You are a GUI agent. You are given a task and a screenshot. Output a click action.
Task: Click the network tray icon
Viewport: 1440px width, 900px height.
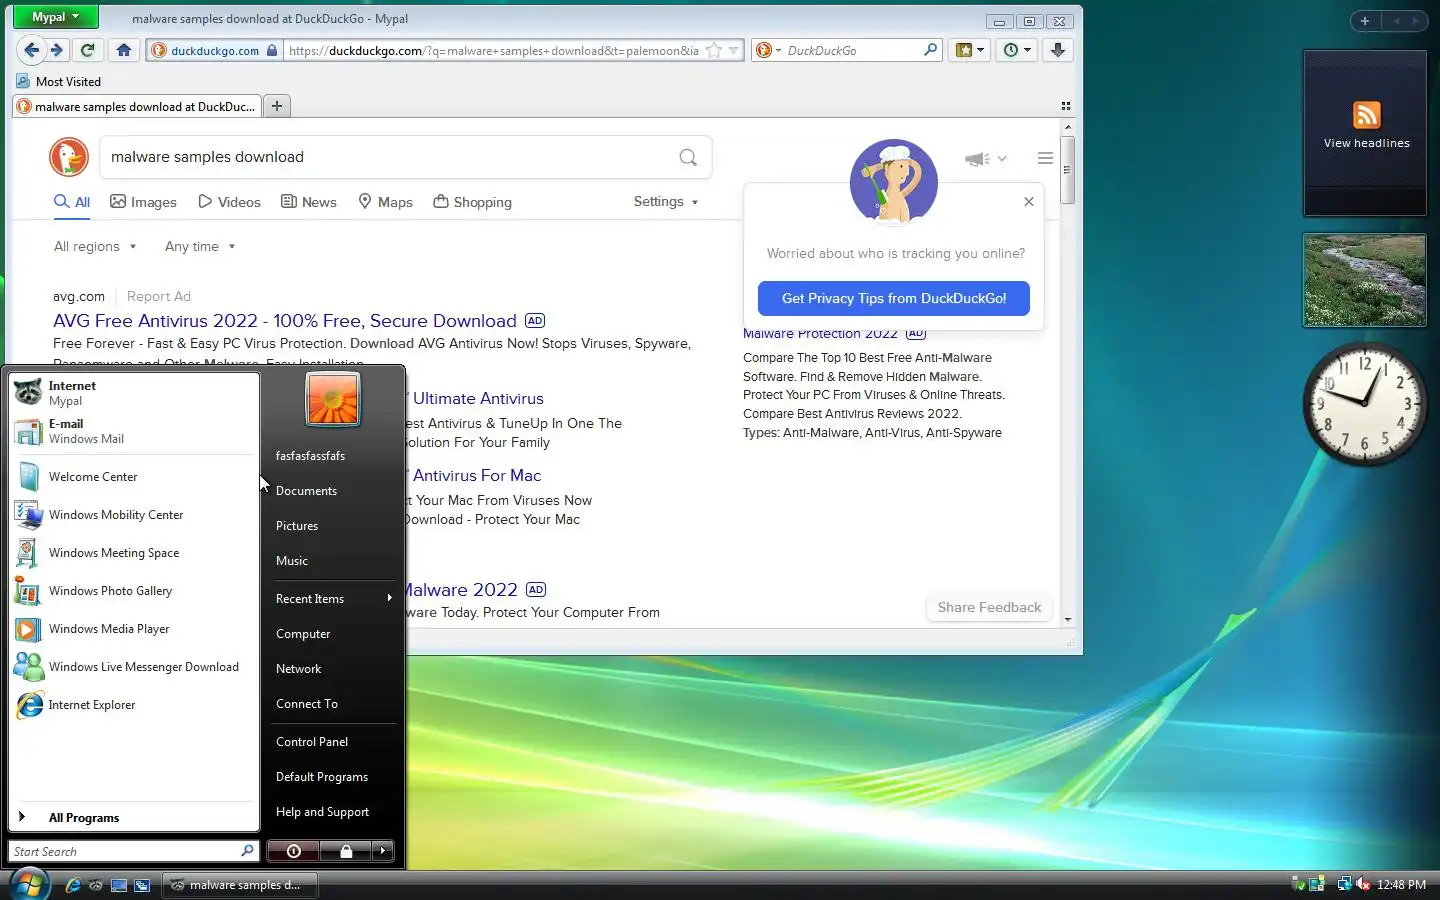1344,884
